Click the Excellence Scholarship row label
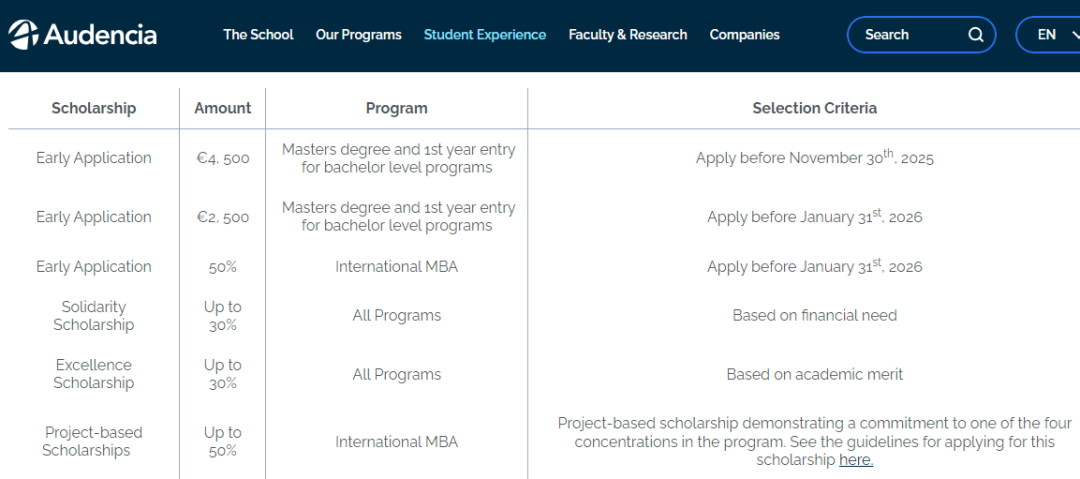This screenshot has height=479, width=1080. click(x=94, y=374)
